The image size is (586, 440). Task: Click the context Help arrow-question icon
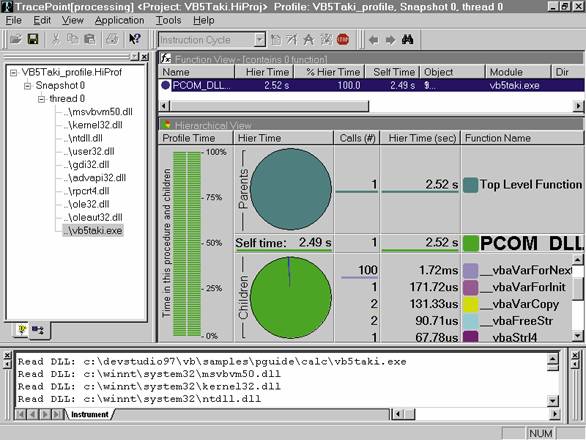135,39
